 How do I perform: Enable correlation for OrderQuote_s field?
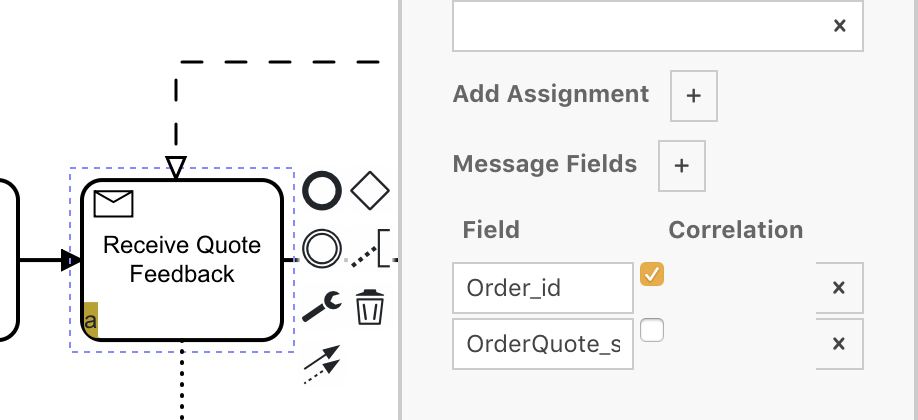point(652,330)
